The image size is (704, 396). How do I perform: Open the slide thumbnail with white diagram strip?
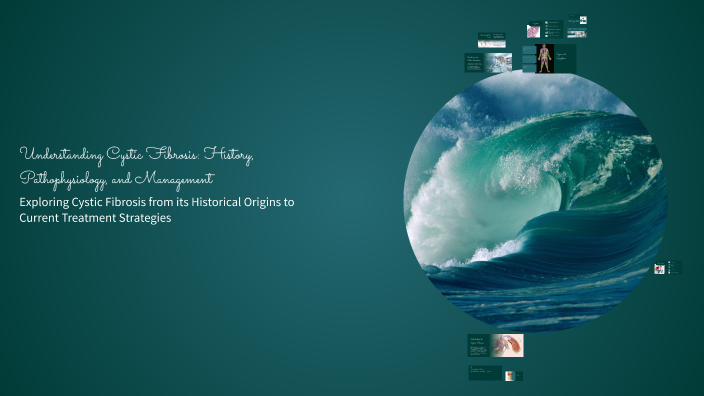(492, 40)
